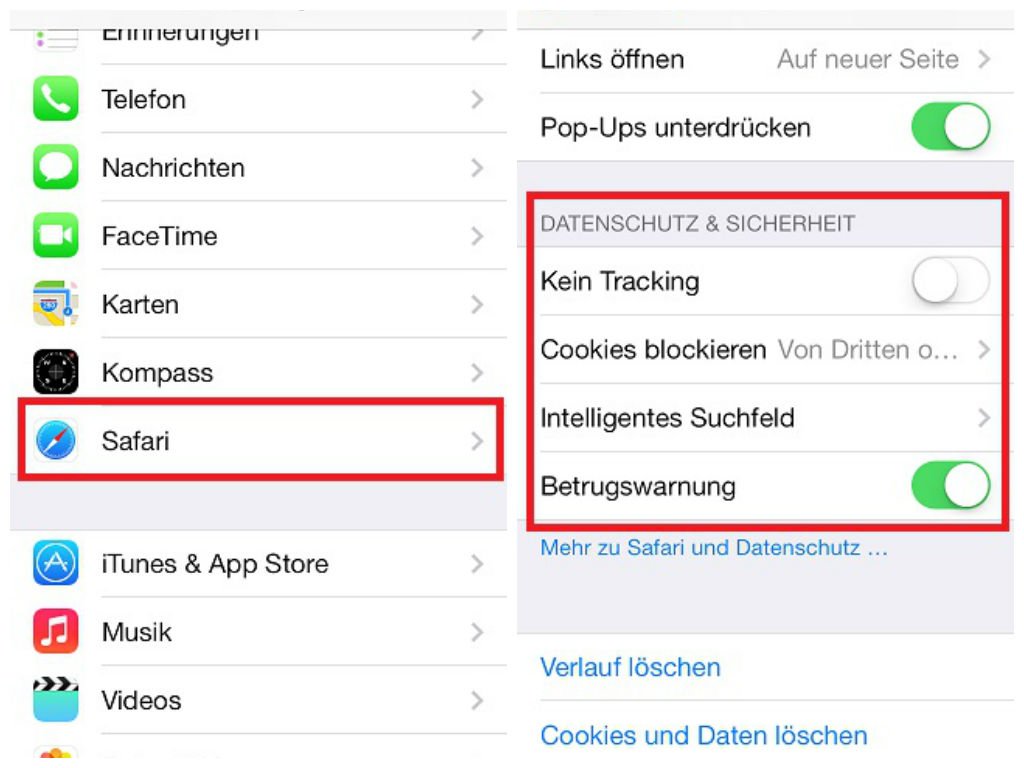
Task: Tap the iTunes & App Store icon
Action: coord(56,564)
